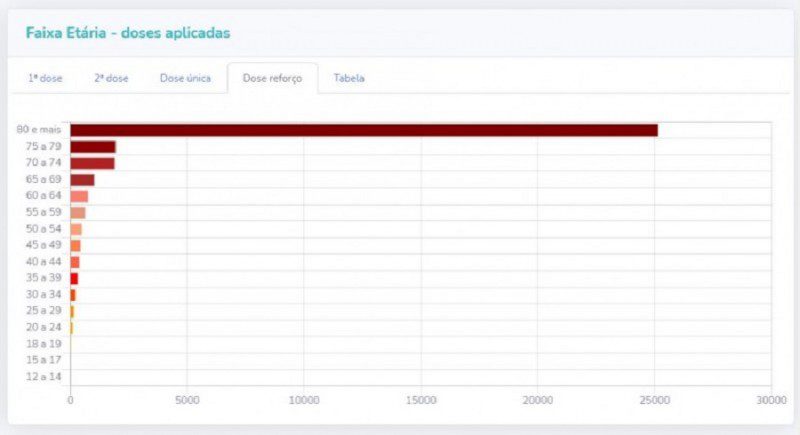Click the dark red 80 e mais bar
Image resolution: width=800 pixels, height=435 pixels.
(363, 130)
